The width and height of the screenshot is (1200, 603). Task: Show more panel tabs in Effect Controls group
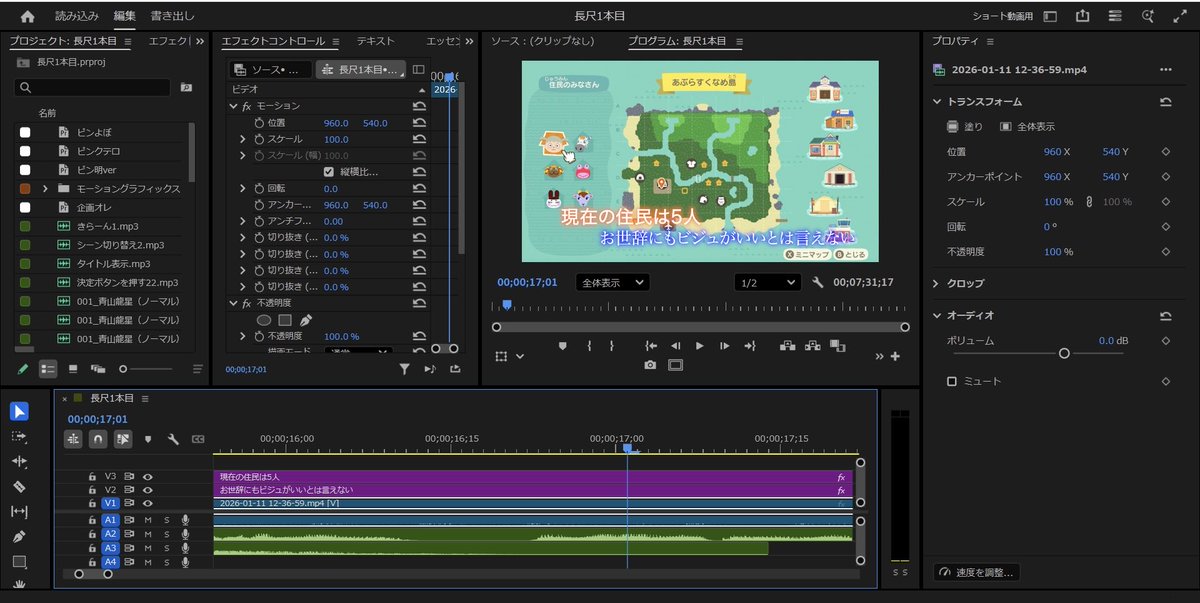(470, 41)
